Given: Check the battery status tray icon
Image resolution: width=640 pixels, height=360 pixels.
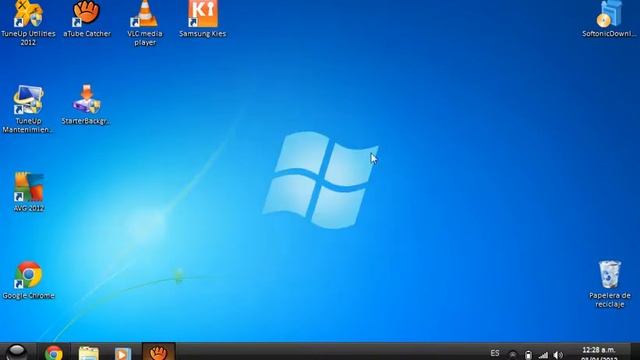Looking at the screenshot, I should click(528, 355).
